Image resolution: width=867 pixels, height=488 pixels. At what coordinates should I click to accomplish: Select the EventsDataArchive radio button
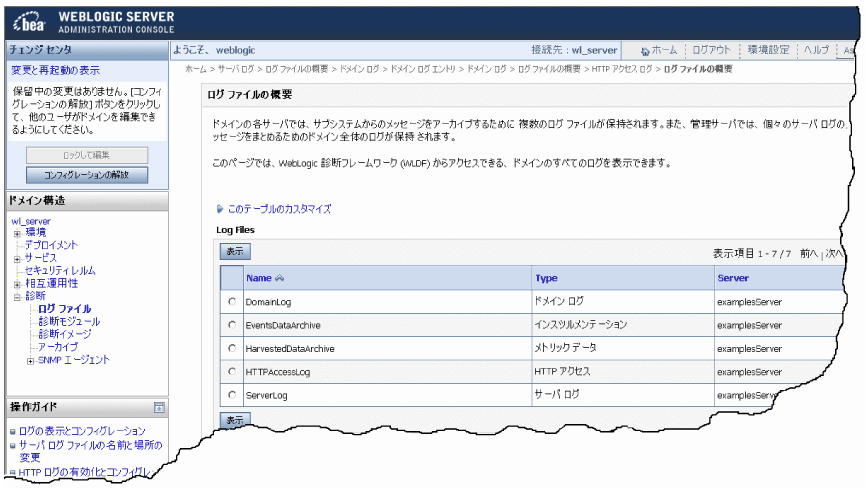tap(232, 325)
